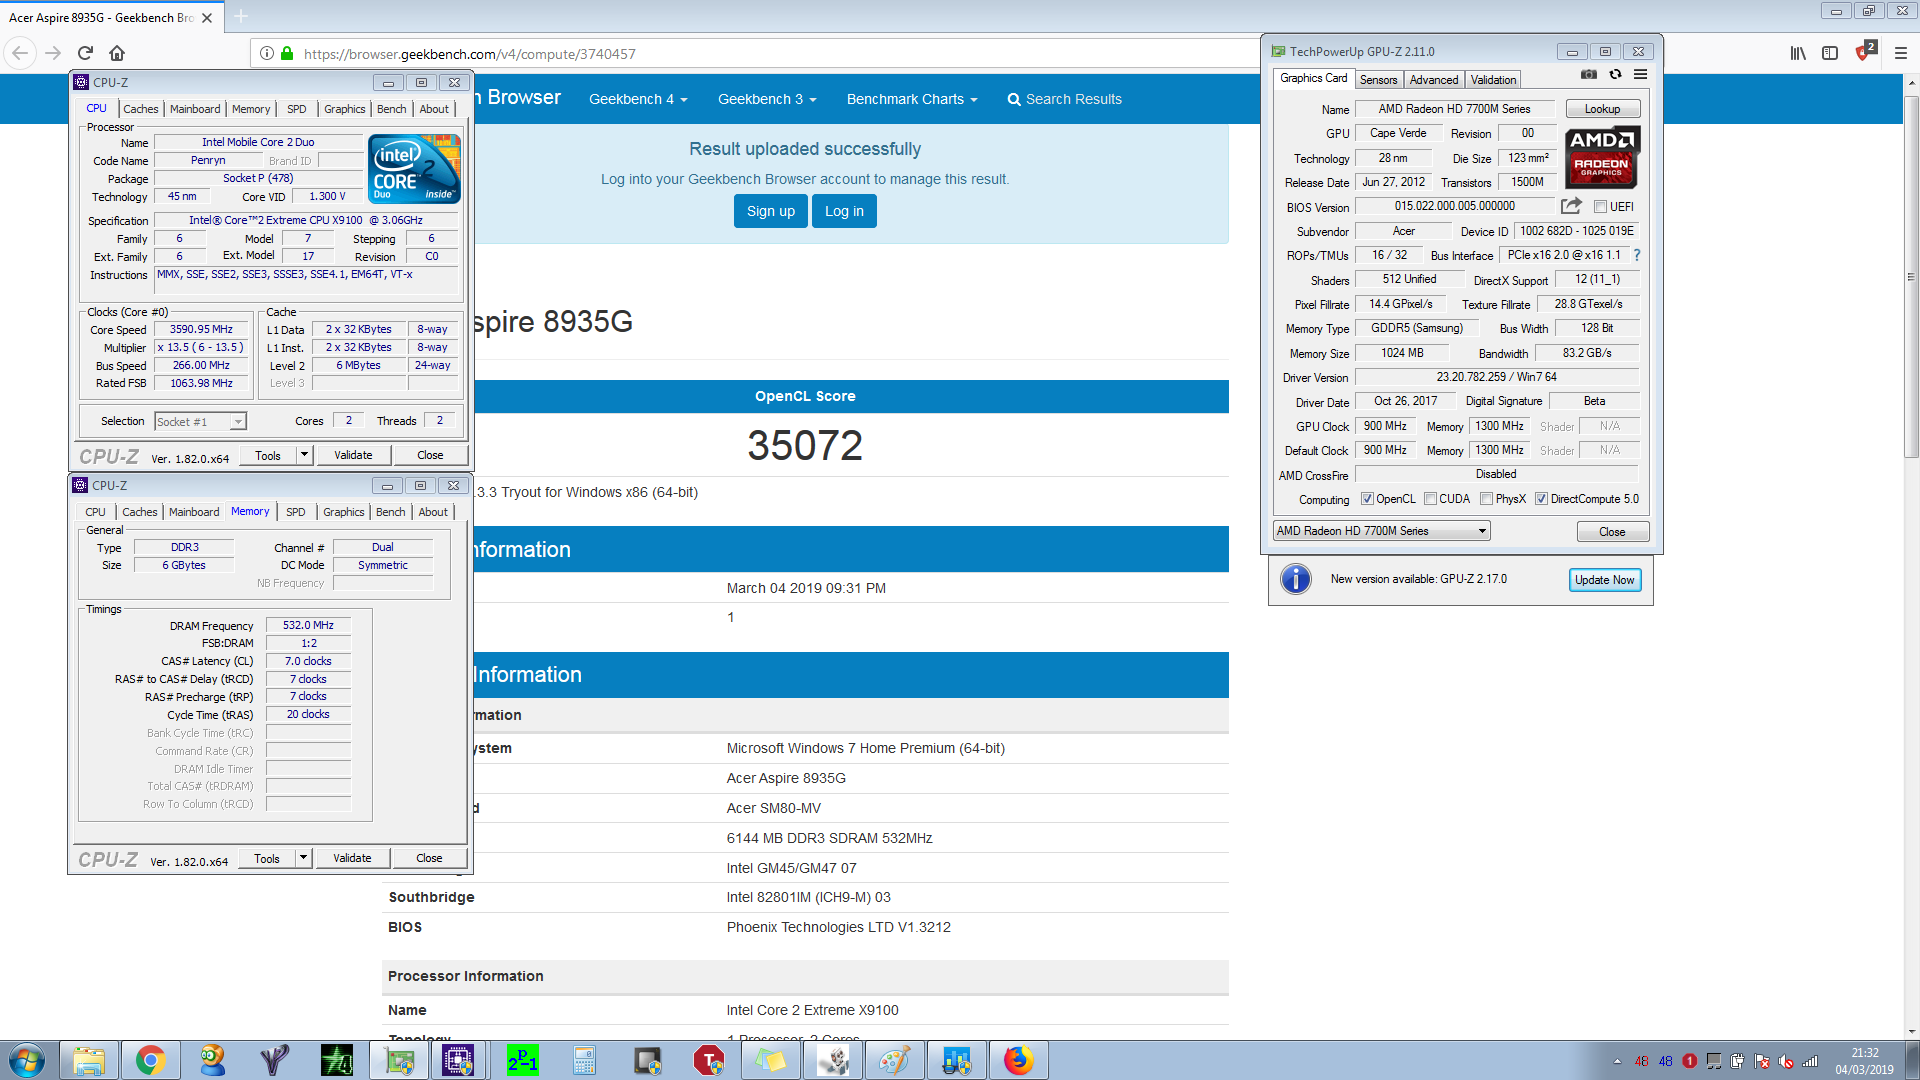The image size is (1920, 1080).
Task: Open Firefox from the taskbar
Action: point(1018,1060)
